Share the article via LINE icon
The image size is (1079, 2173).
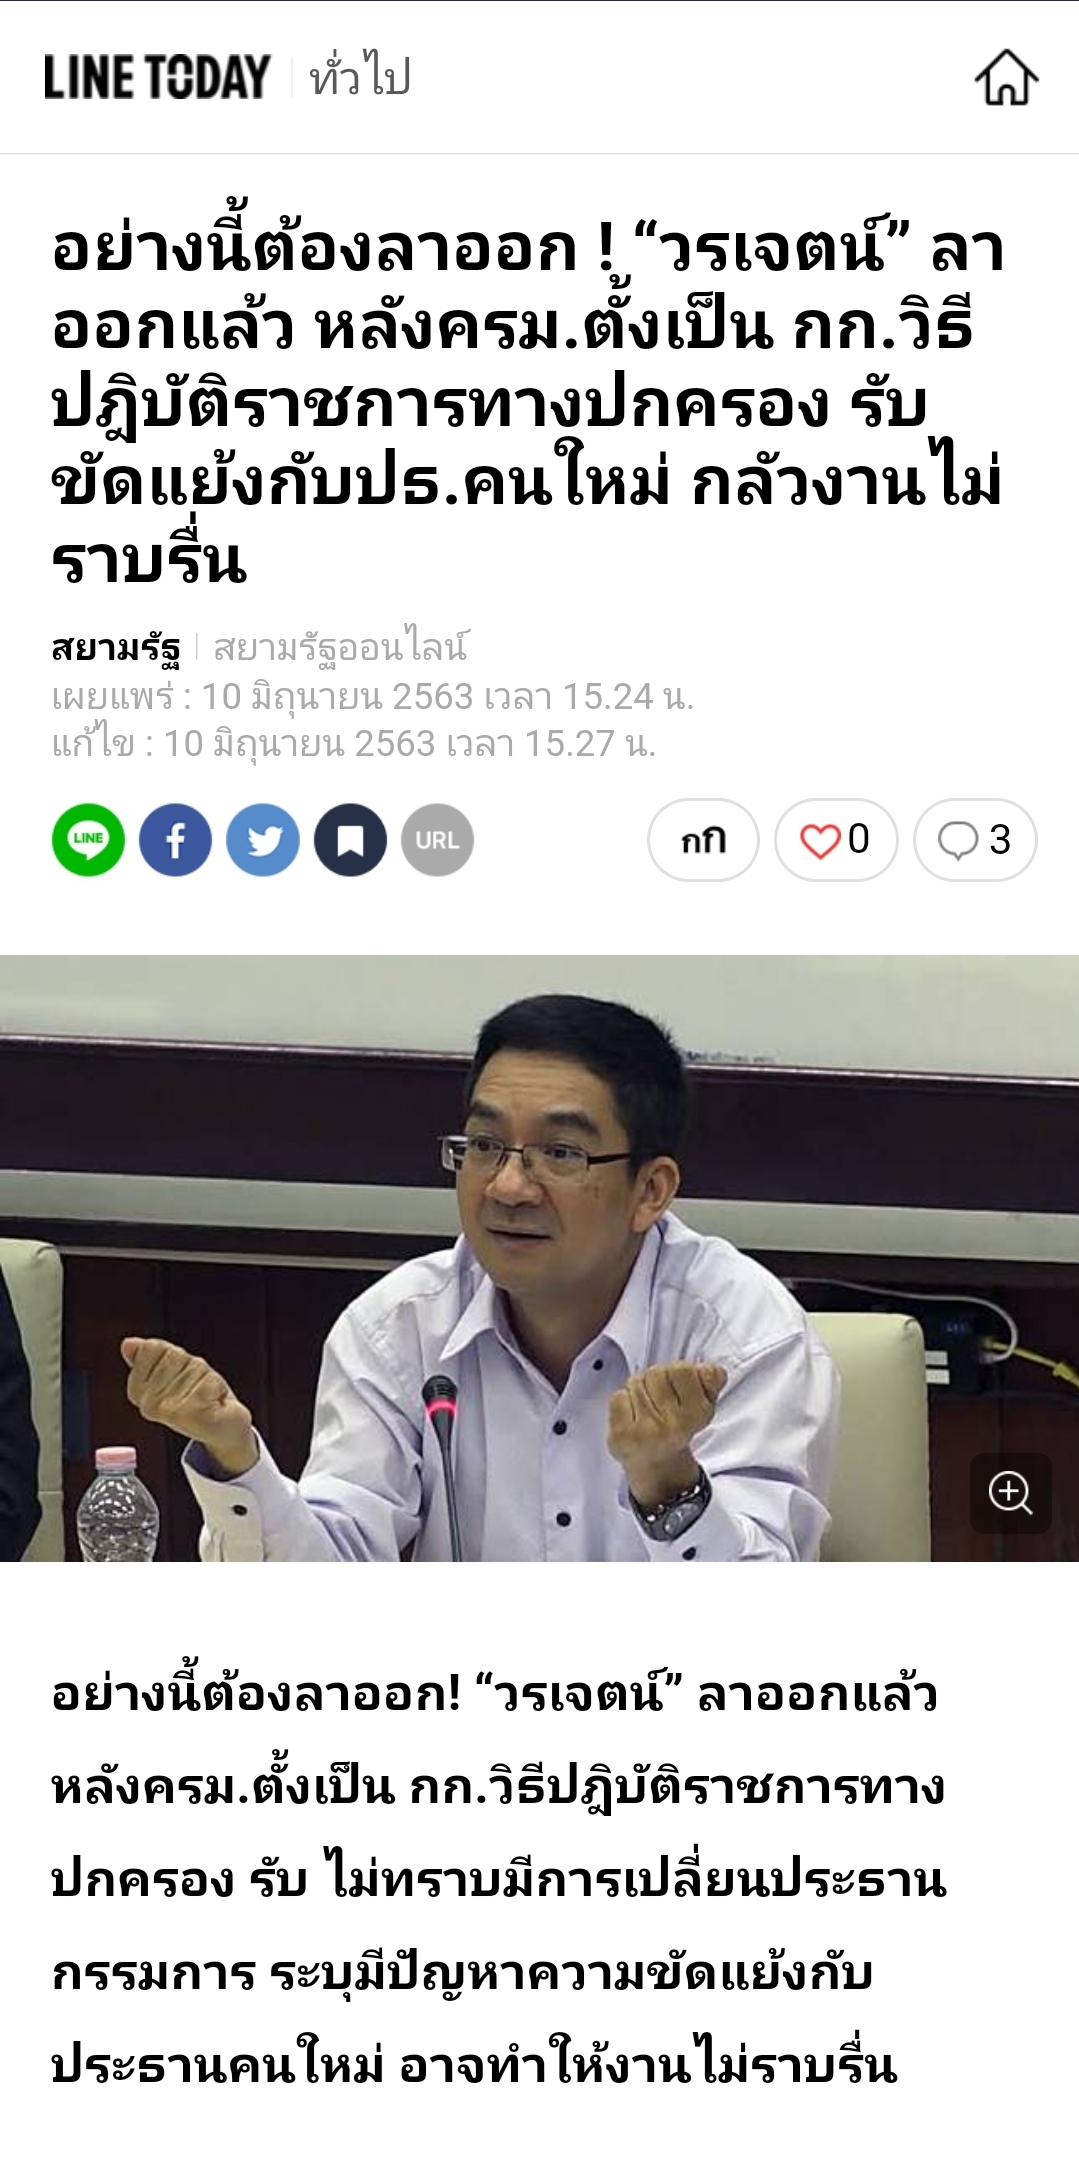88,840
